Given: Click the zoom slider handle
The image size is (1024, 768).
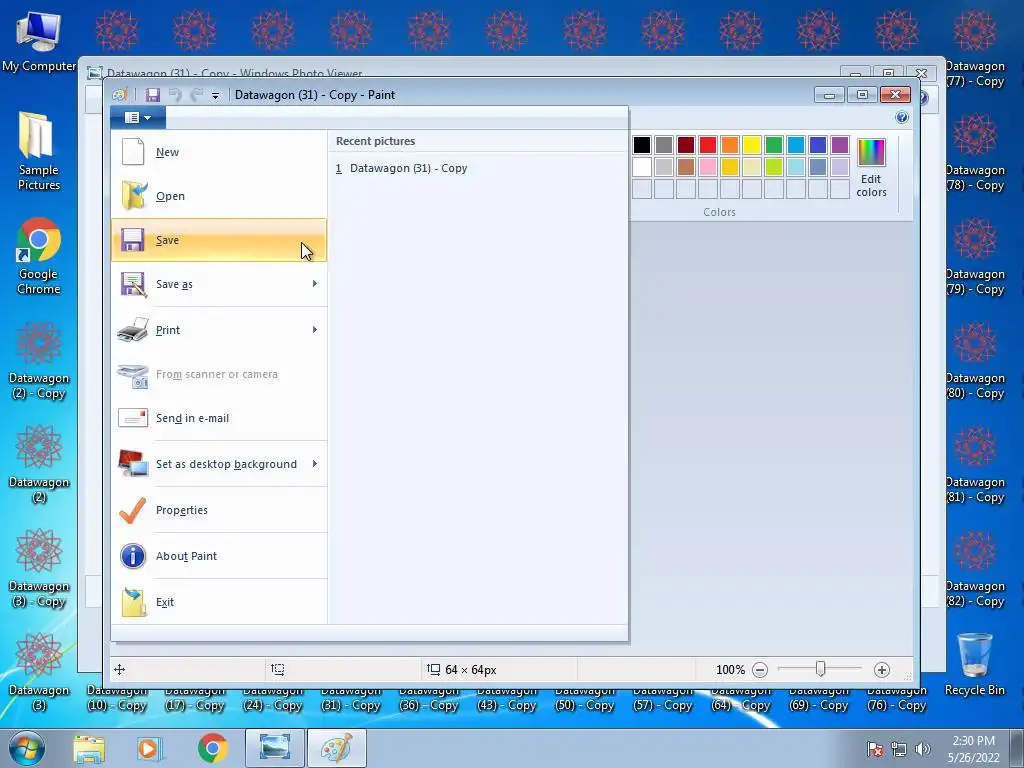Looking at the screenshot, I should pos(821,669).
